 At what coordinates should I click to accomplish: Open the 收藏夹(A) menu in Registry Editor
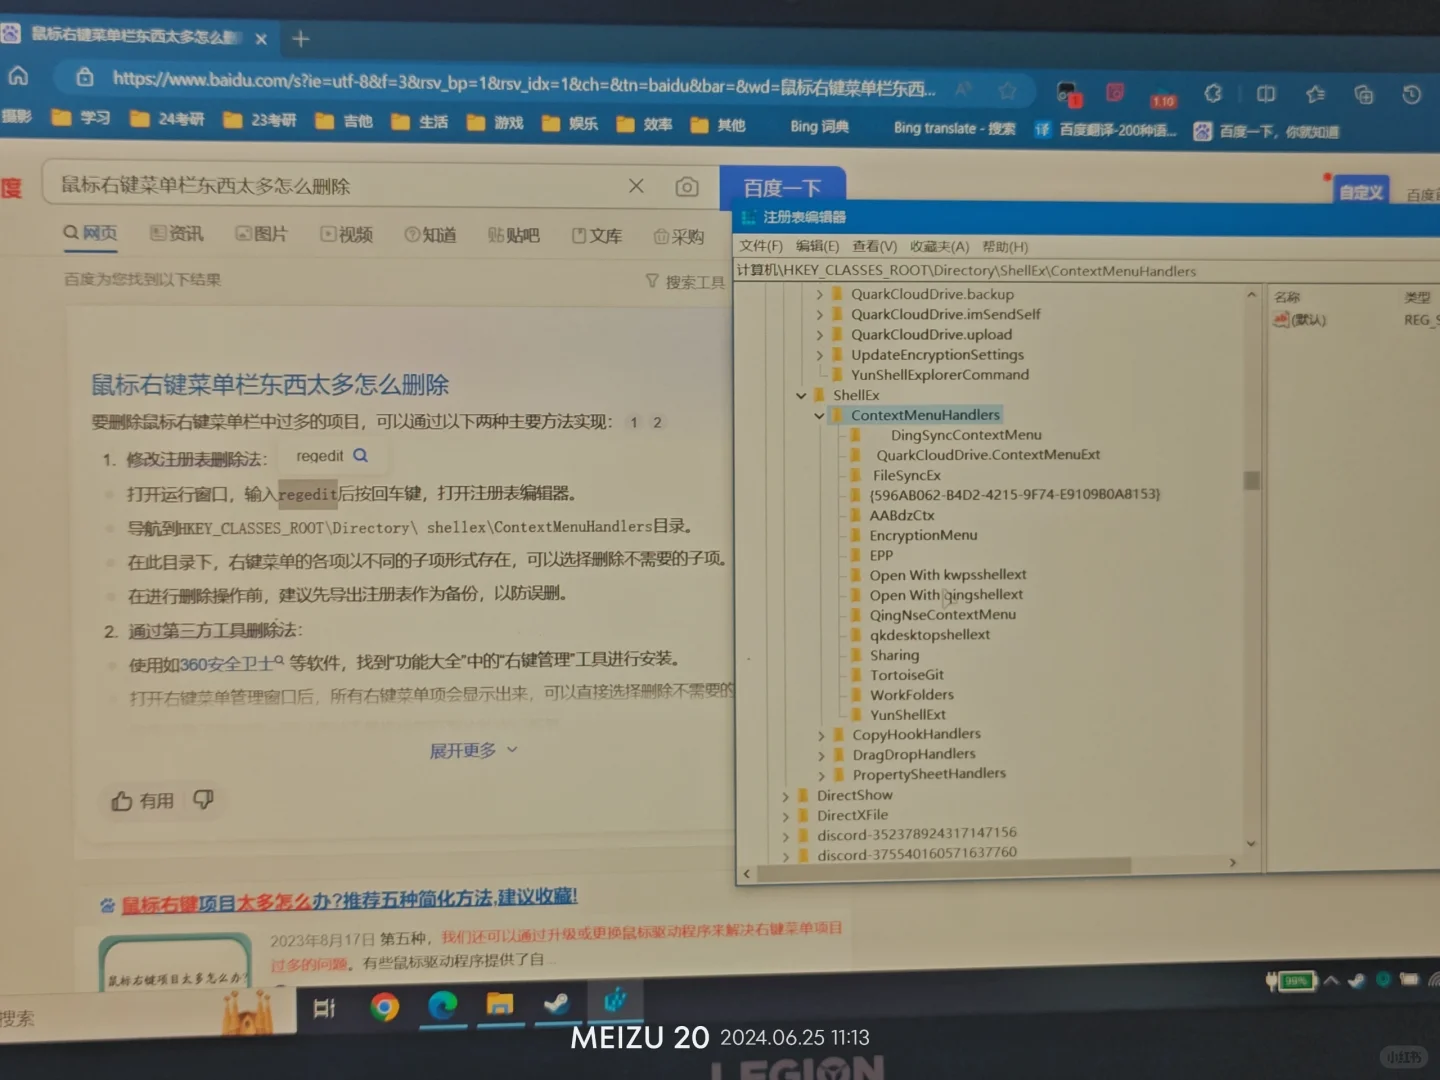939,246
